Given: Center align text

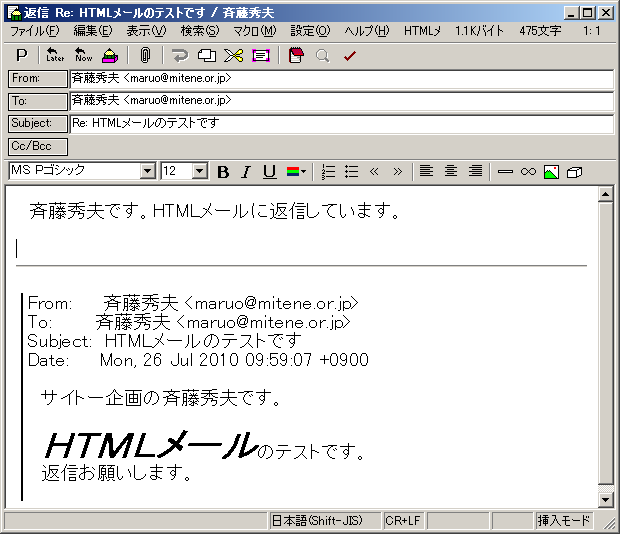Looking at the screenshot, I should [451, 171].
